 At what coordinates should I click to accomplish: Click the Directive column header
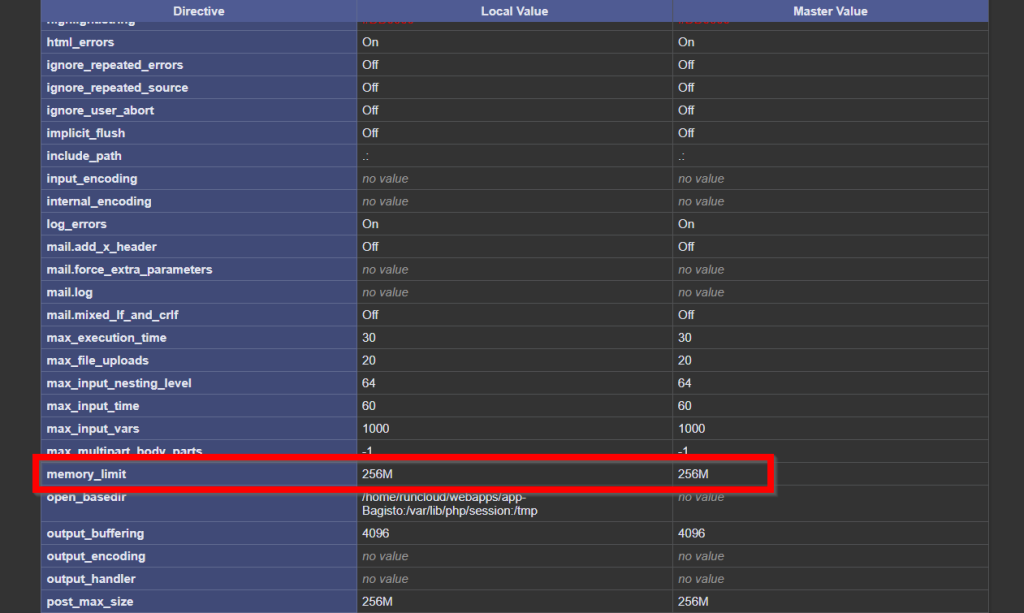point(197,11)
